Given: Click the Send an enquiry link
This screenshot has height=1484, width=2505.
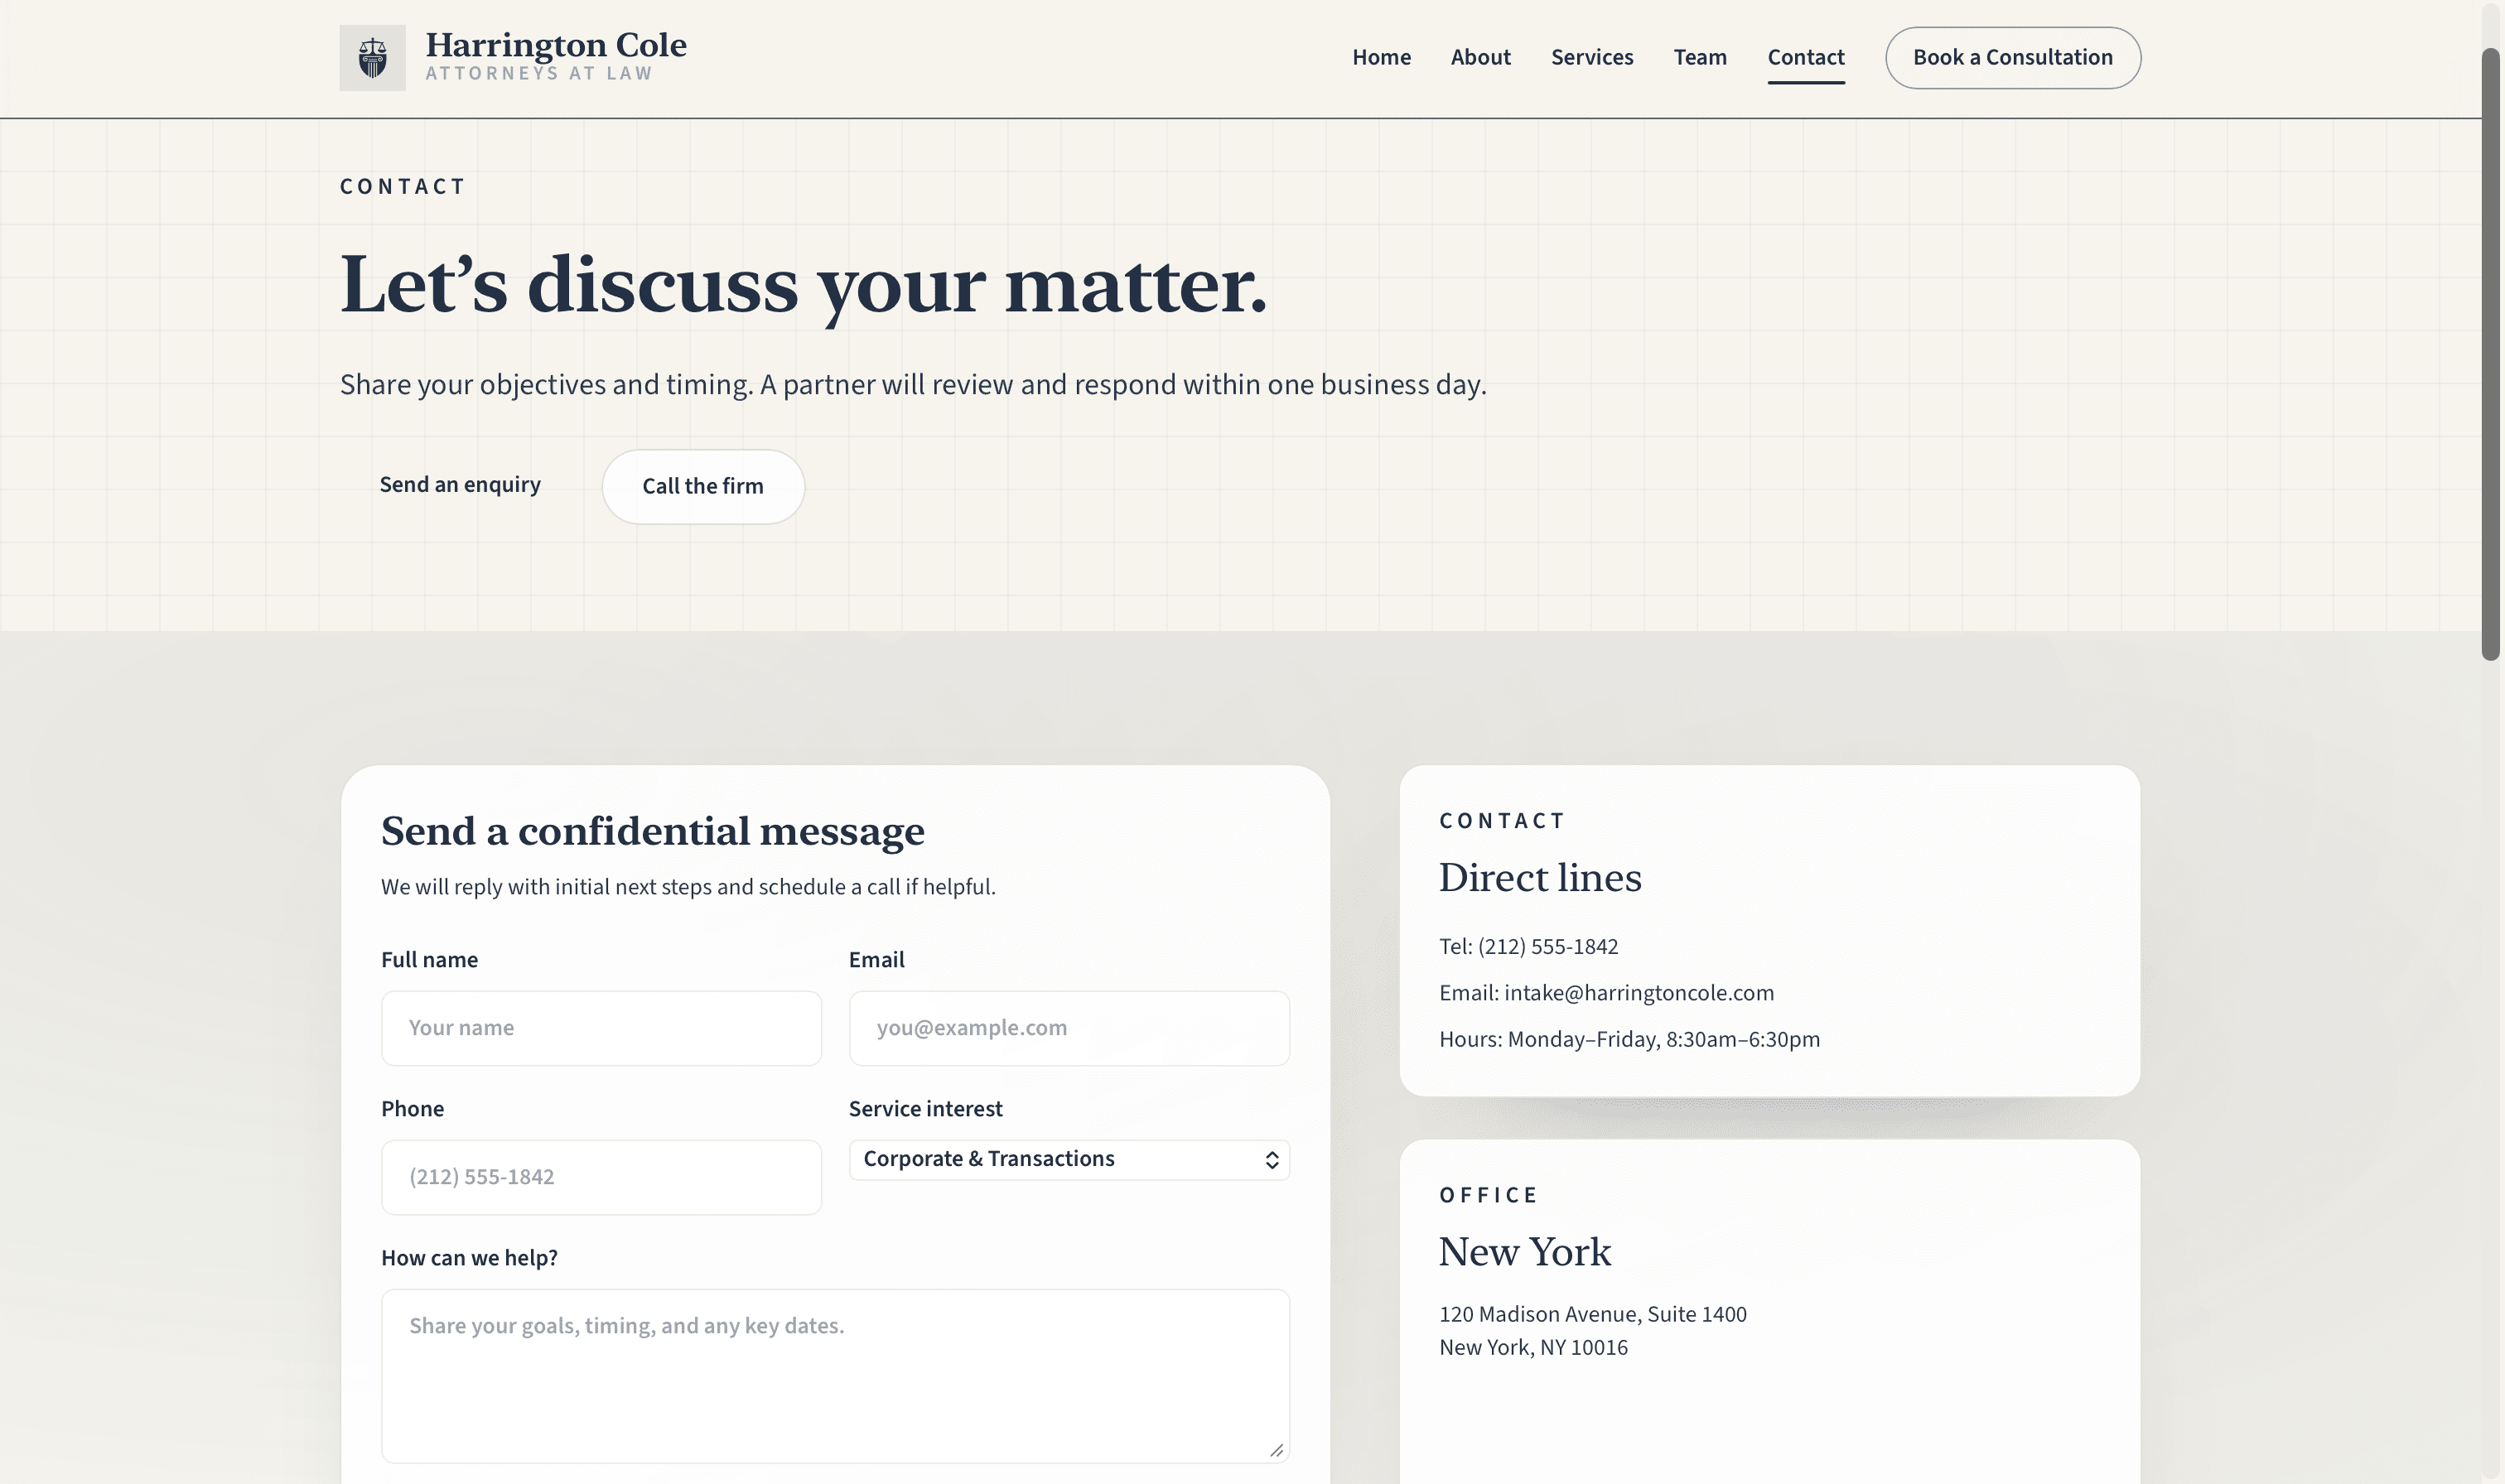Looking at the screenshot, I should (x=461, y=485).
